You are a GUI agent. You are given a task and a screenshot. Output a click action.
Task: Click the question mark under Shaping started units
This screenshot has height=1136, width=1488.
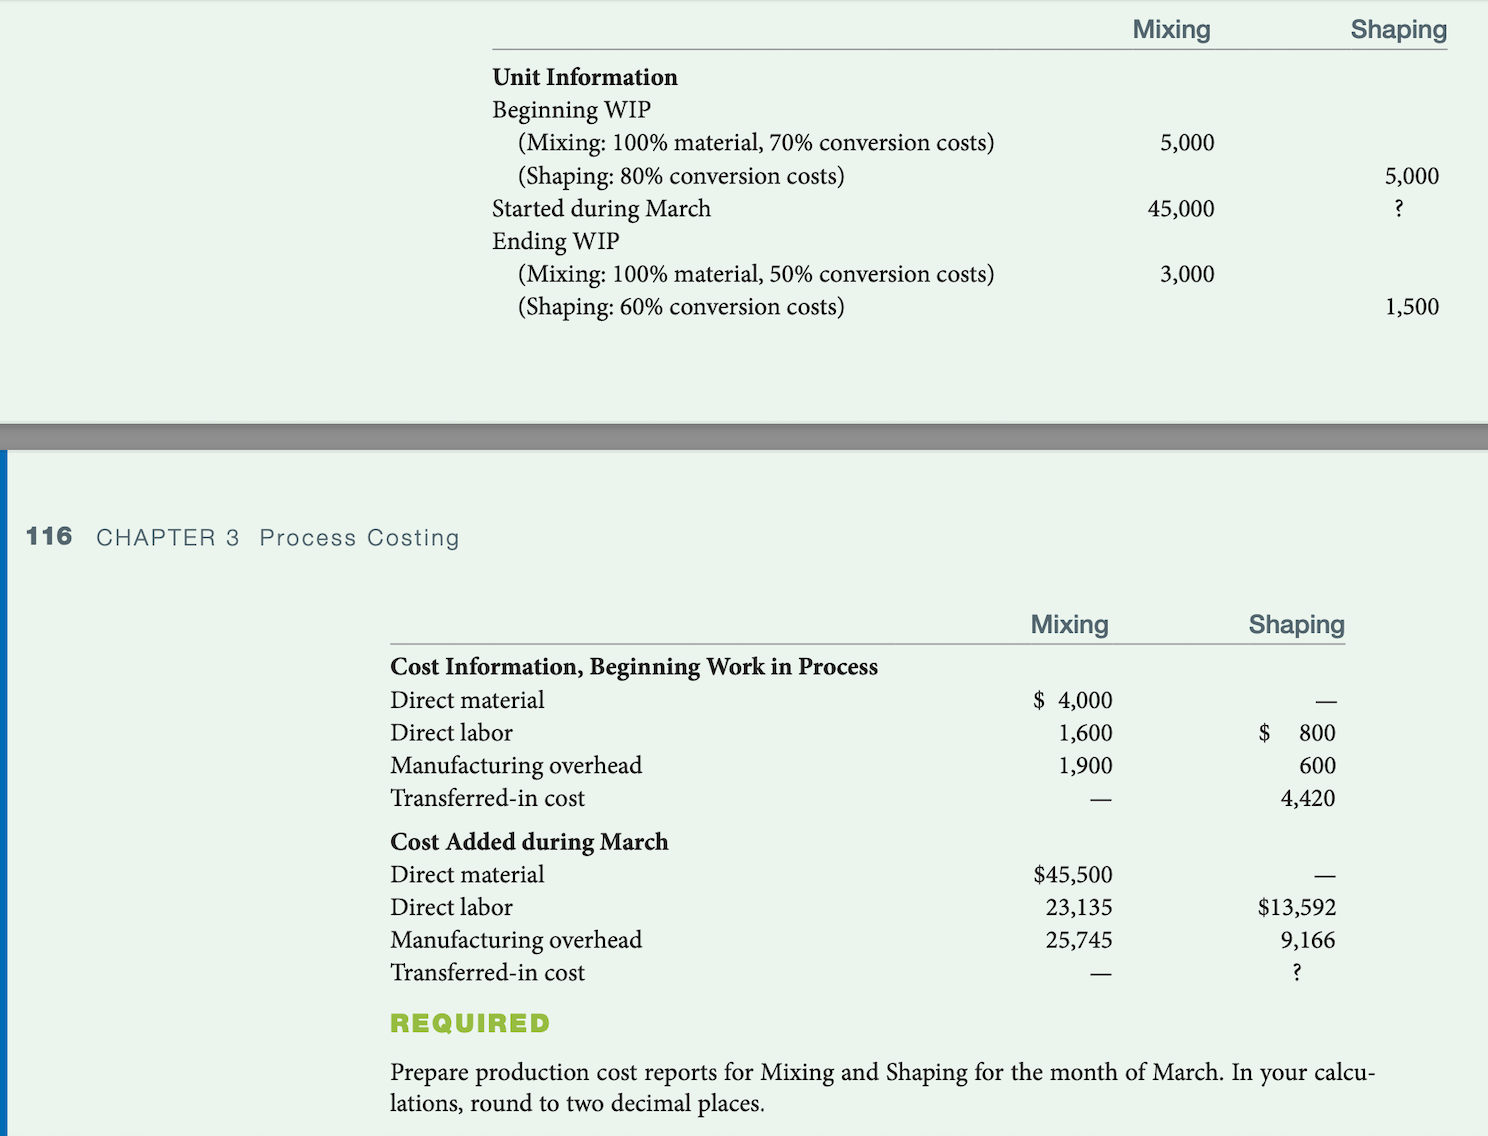coord(1398,208)
